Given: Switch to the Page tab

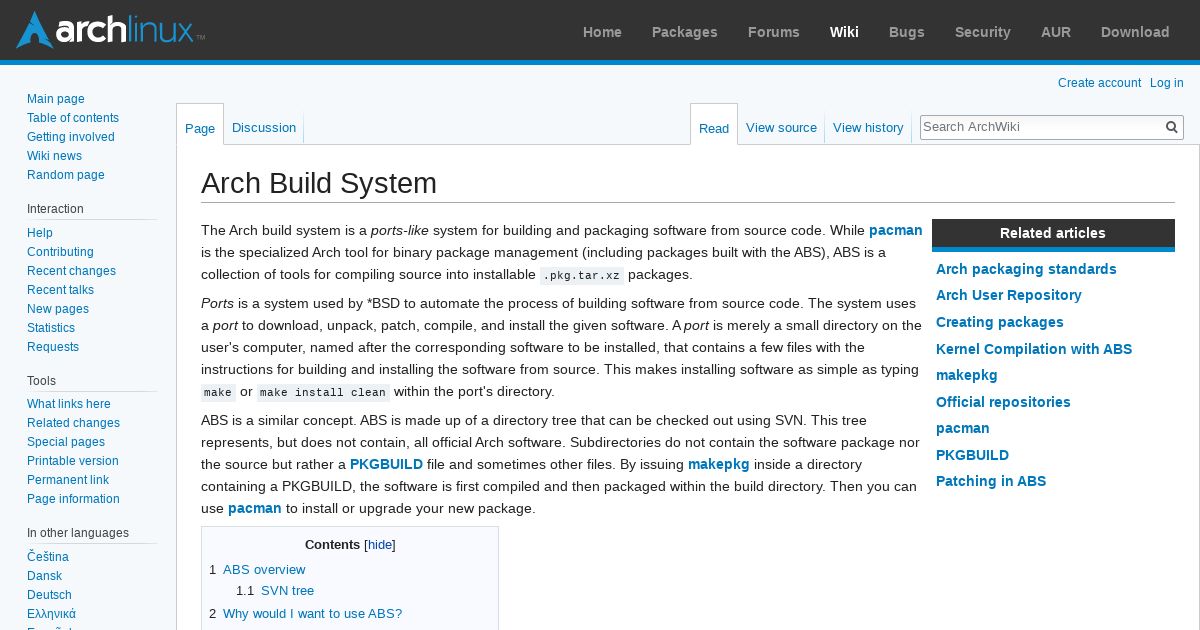Looking at the screenshot, I should pos(200,128).
